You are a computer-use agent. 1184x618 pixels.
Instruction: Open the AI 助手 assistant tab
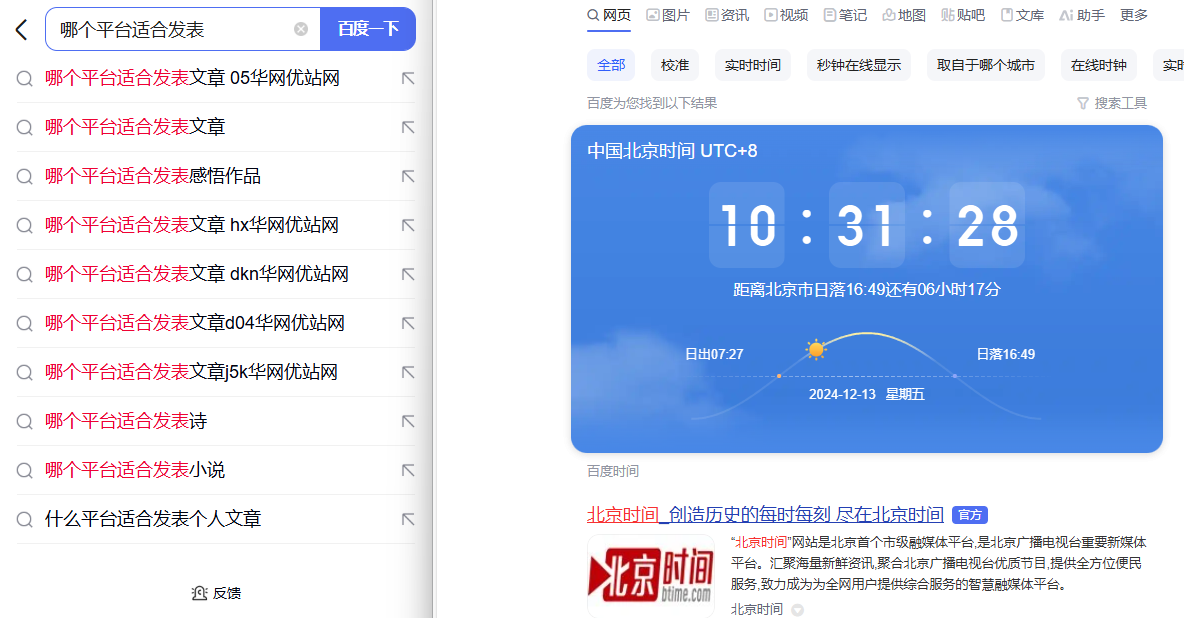pos(1082,15)
